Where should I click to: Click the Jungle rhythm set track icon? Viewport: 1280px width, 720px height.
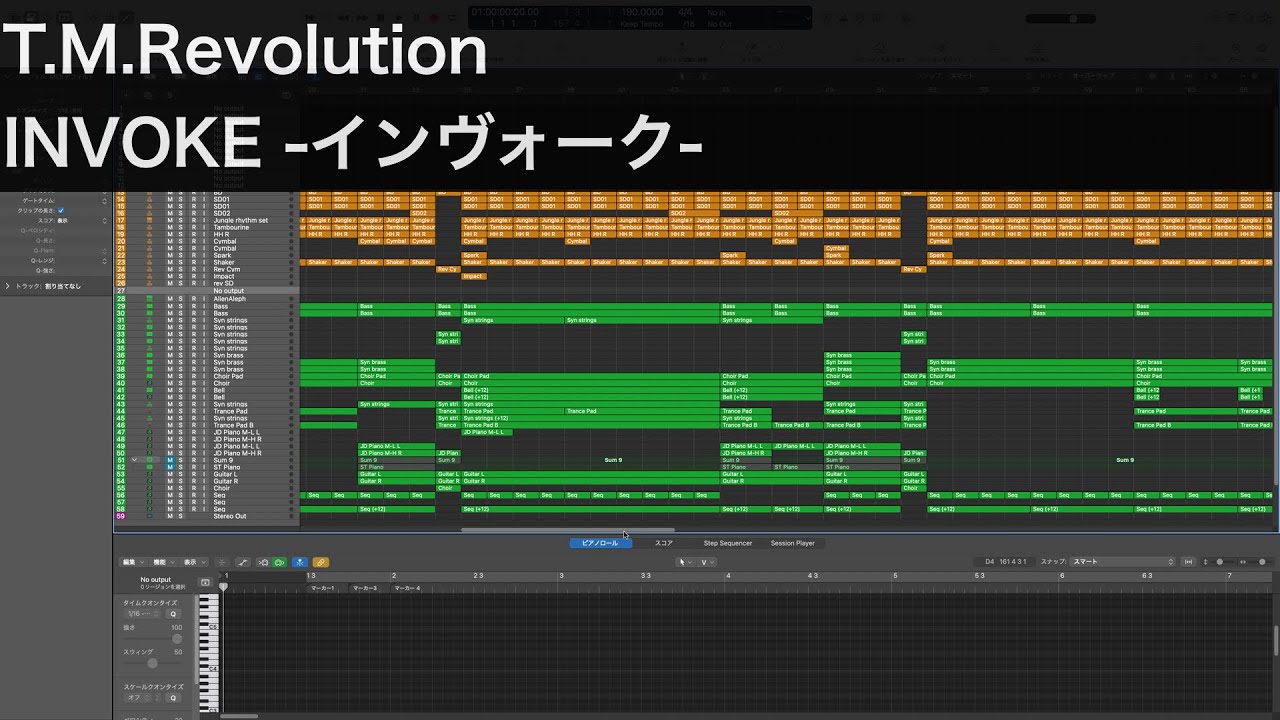pyautogui.click(x=149, y=220)
